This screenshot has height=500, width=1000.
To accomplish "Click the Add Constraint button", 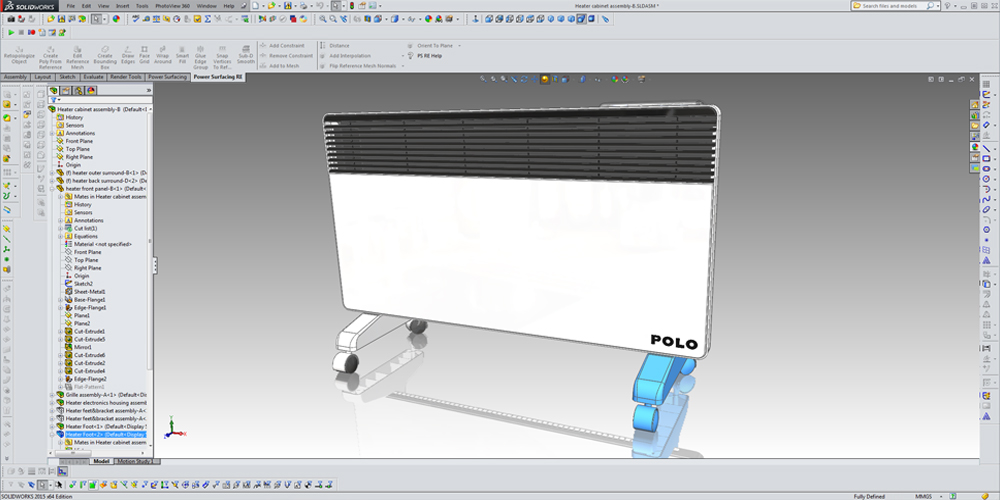I will coord(282,46).
